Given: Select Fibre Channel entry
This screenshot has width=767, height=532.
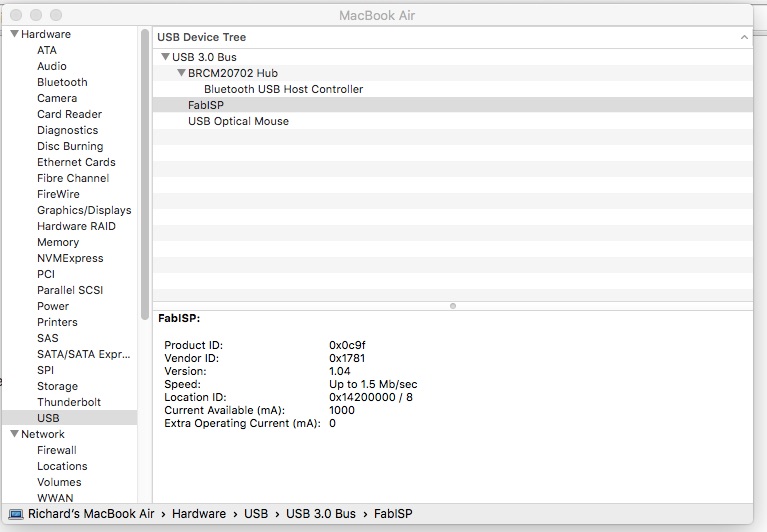Looking at the screenshot, I should (73, 178).
